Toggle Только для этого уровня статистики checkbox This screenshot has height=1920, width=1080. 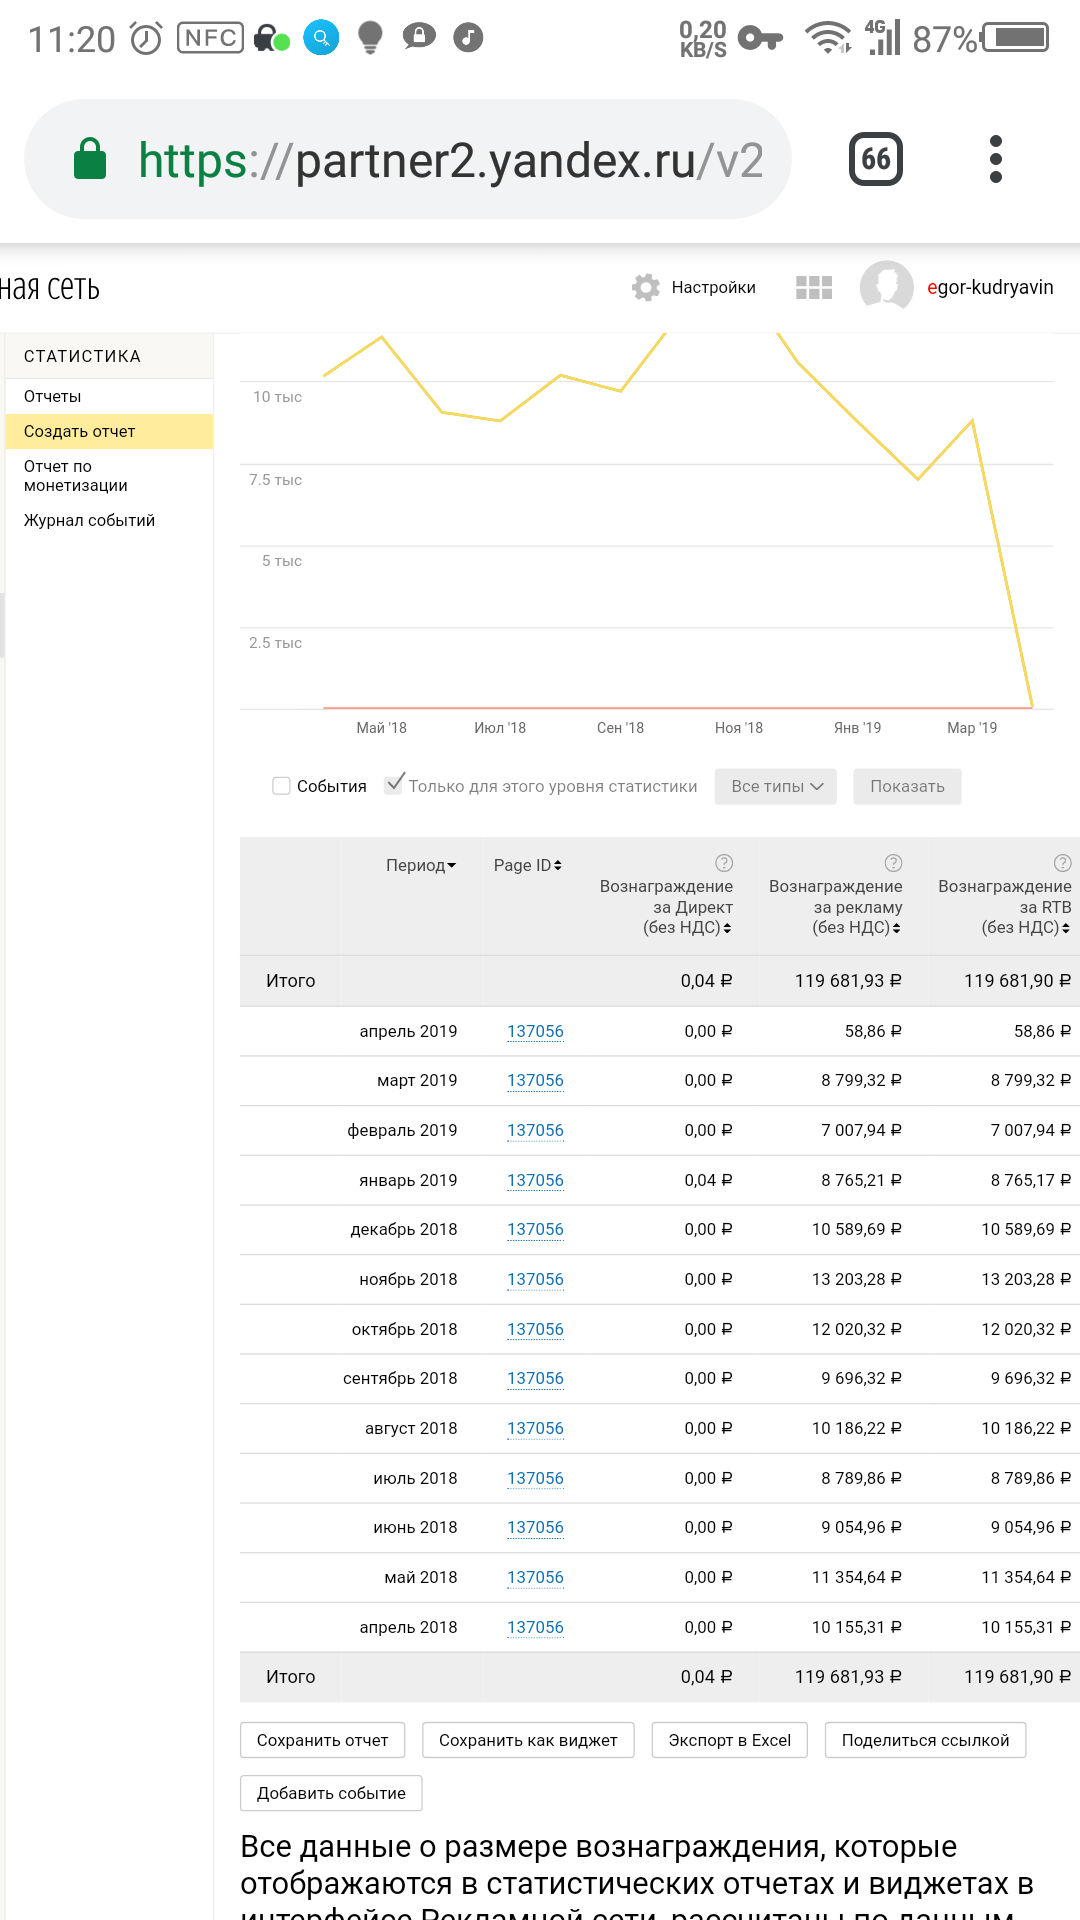pyautogui.click(x=394, y=785)
